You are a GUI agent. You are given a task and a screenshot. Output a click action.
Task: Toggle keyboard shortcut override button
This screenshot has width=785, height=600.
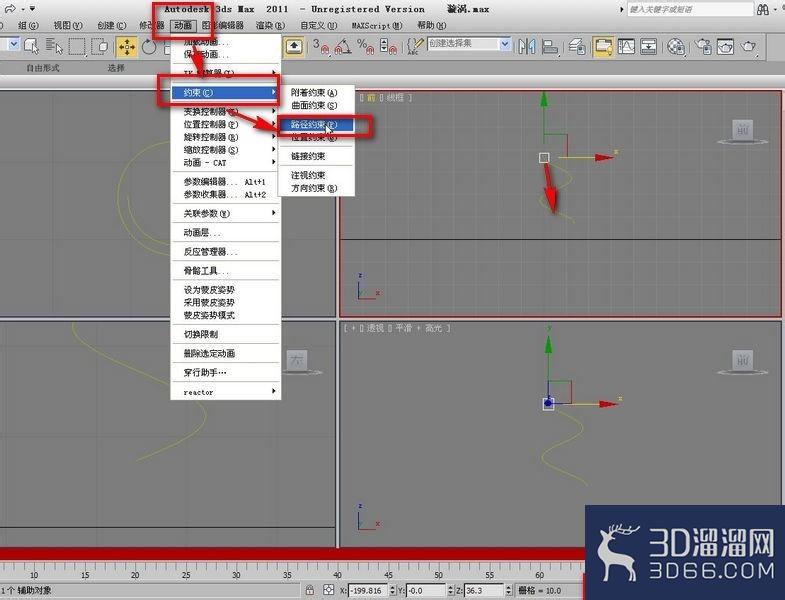294,47
